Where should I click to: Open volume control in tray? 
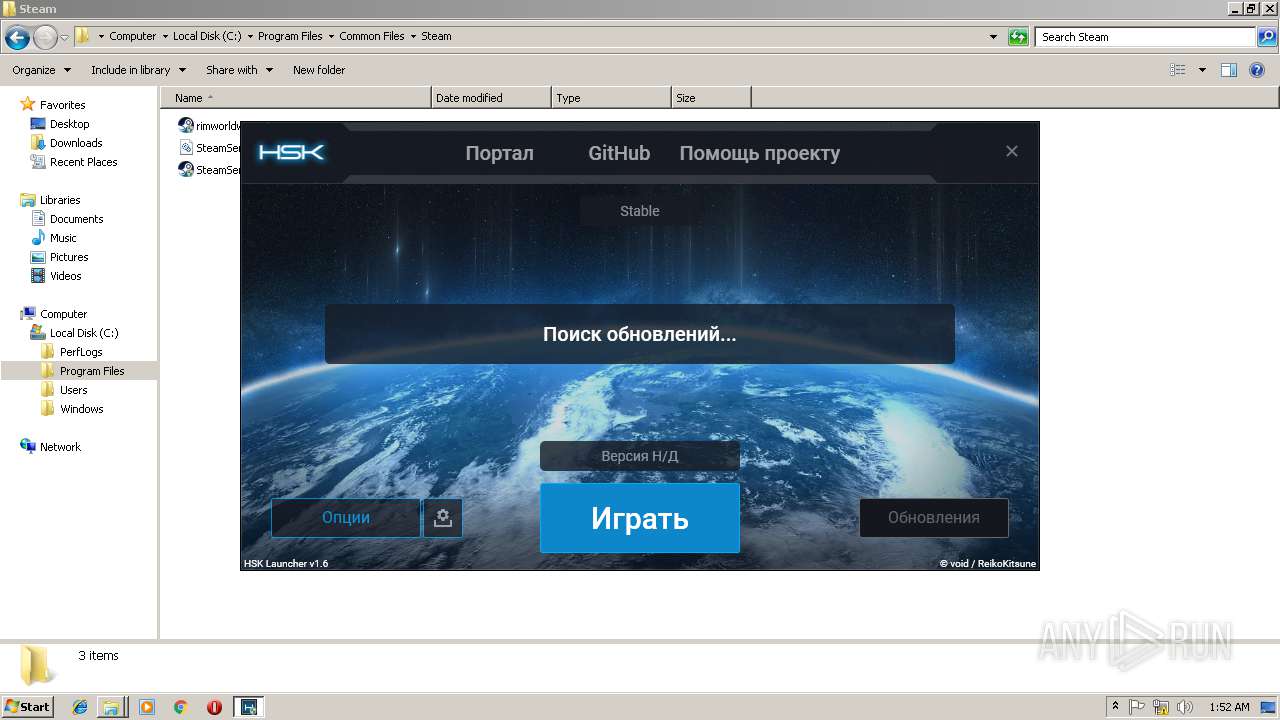coord(1185,707)
